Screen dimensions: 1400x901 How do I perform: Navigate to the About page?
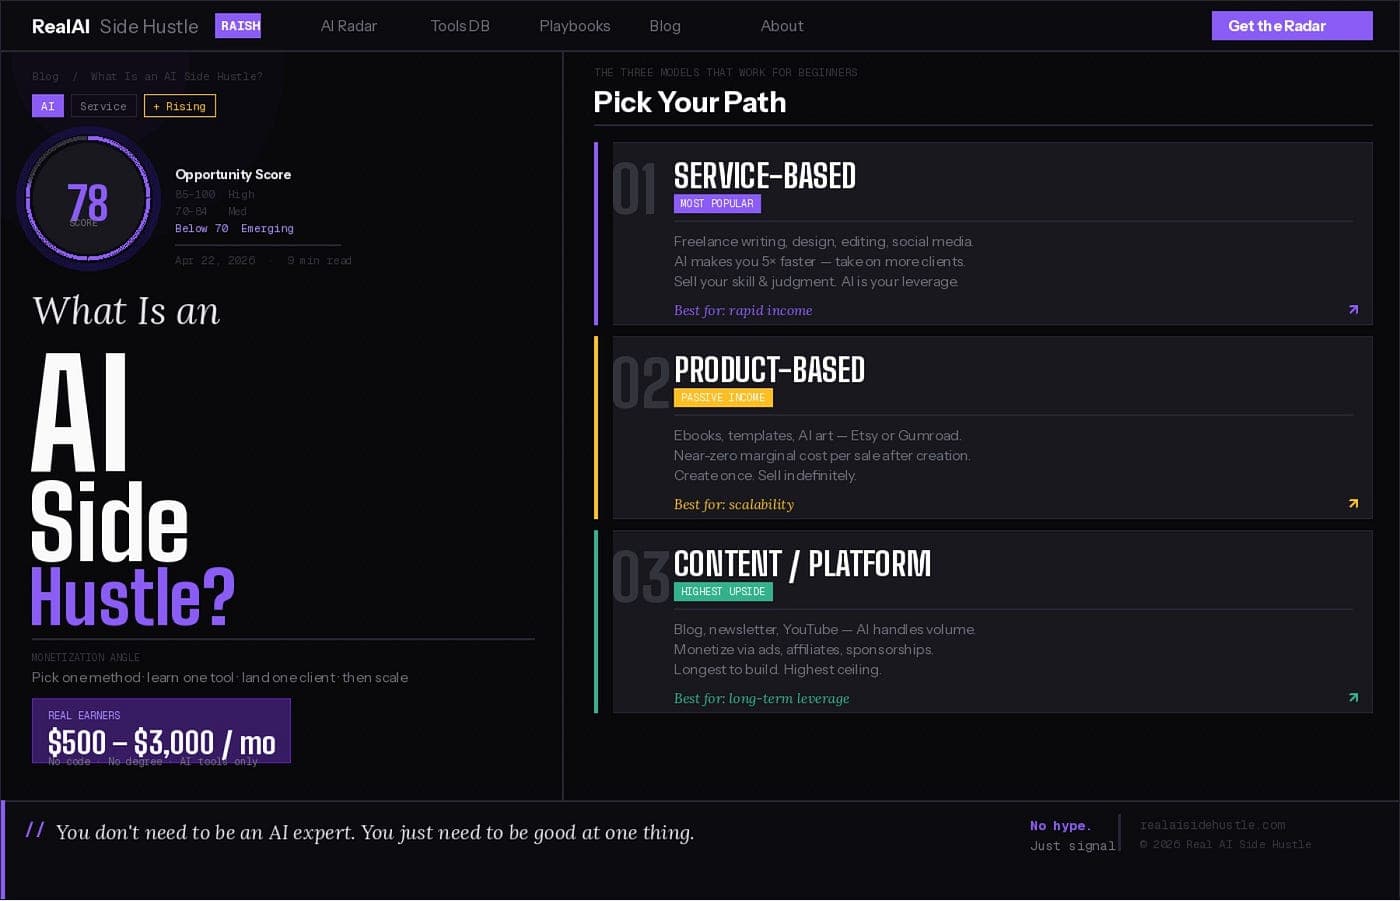781,26
